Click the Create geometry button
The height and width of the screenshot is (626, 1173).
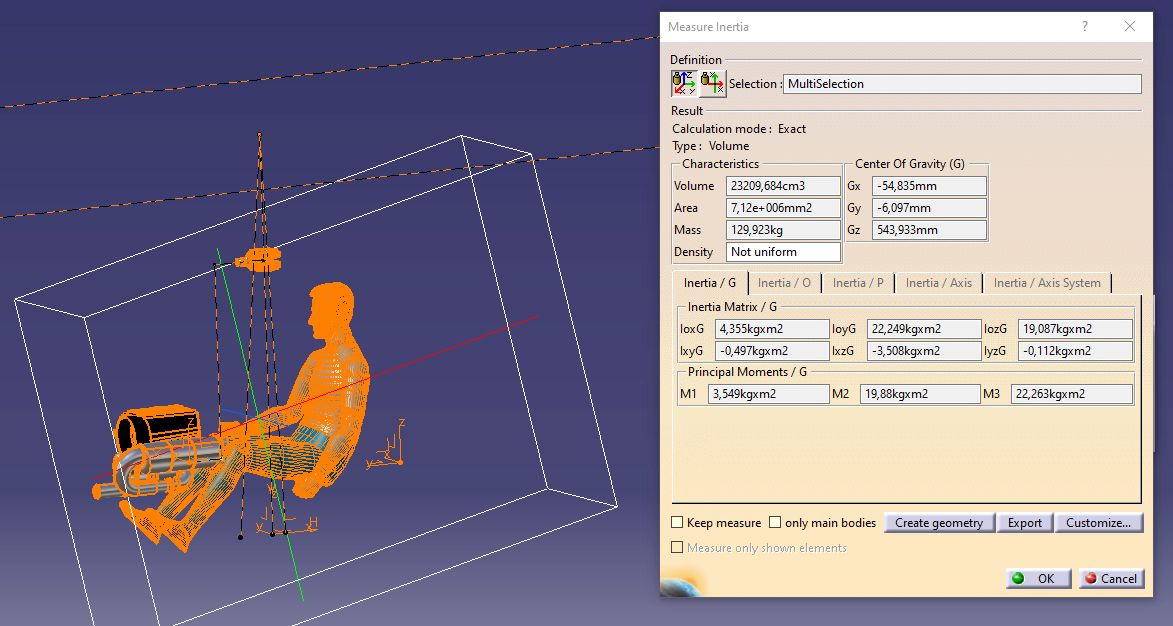(x=938, y=522)
